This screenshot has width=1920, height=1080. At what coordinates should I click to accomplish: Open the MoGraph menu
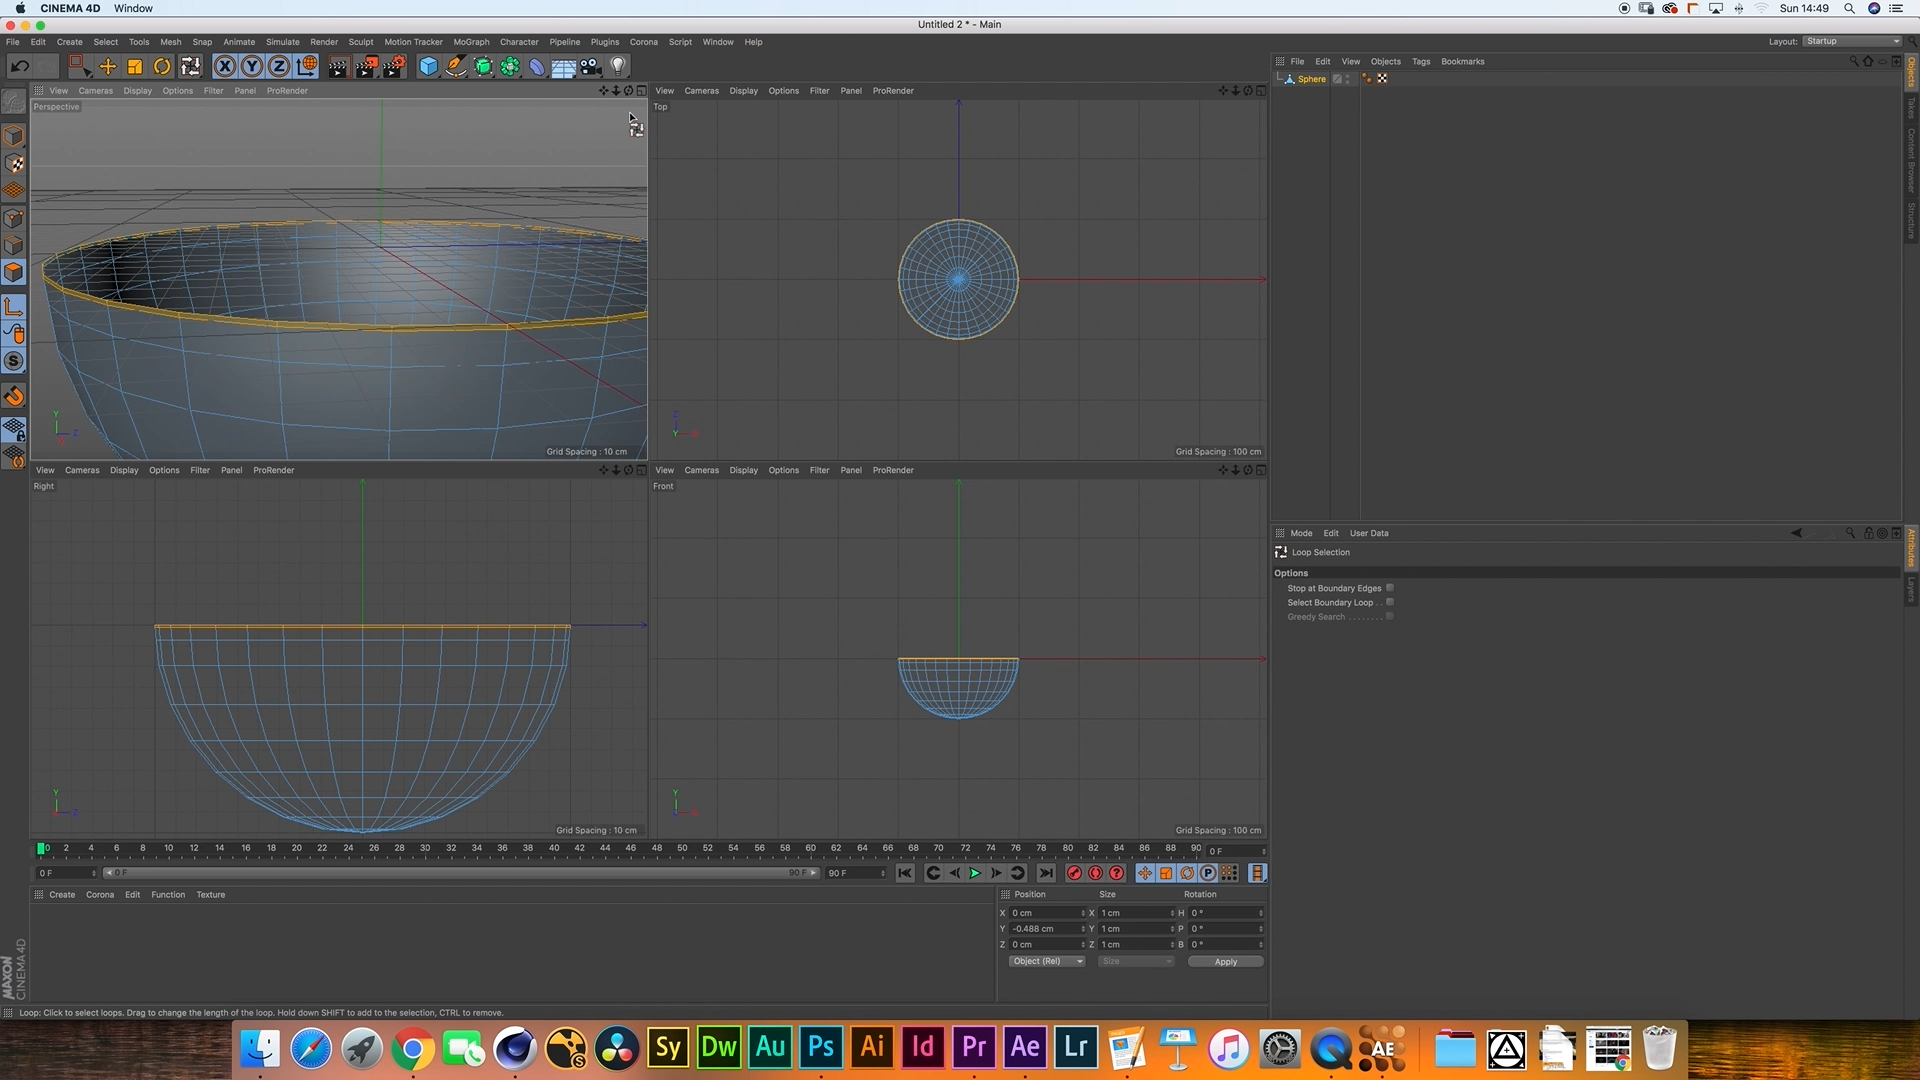(x=471, y=42)
